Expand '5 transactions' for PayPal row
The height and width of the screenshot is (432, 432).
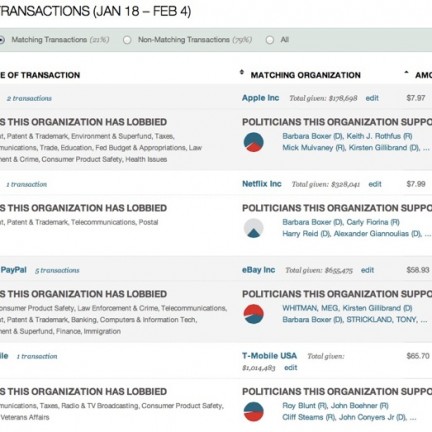[57, 270]
